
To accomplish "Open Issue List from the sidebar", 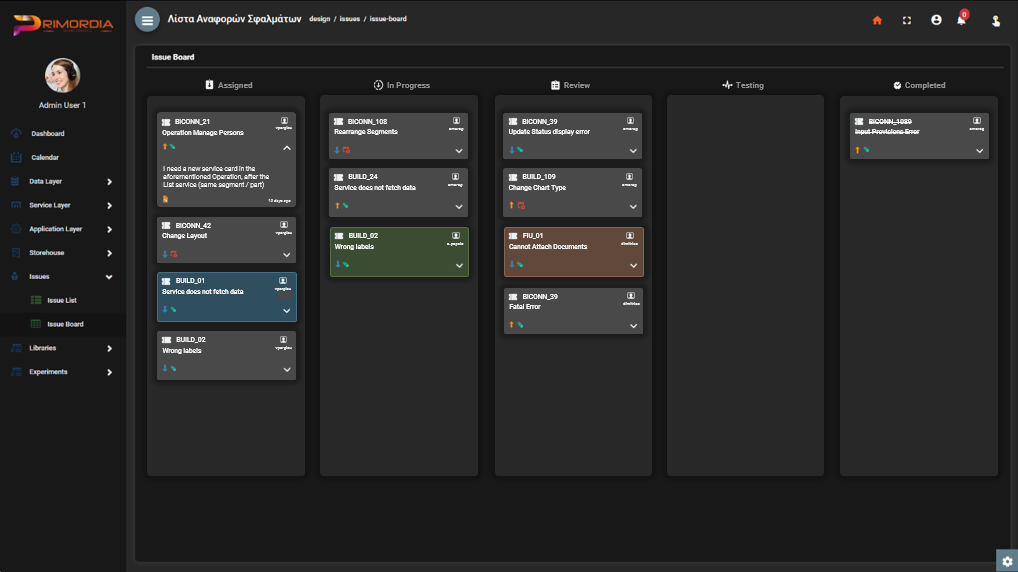I will click(61, 300).
